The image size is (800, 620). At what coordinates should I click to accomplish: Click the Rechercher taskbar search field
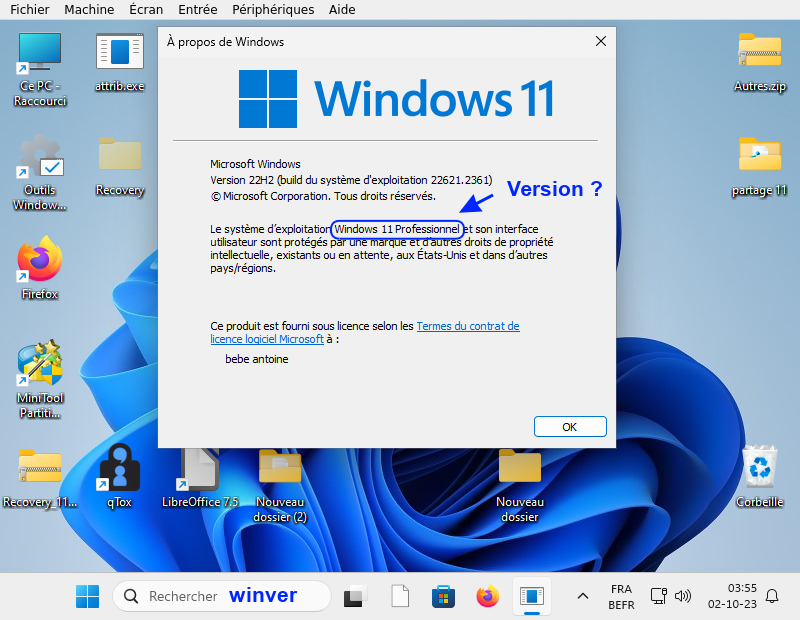tap(222, 596)
